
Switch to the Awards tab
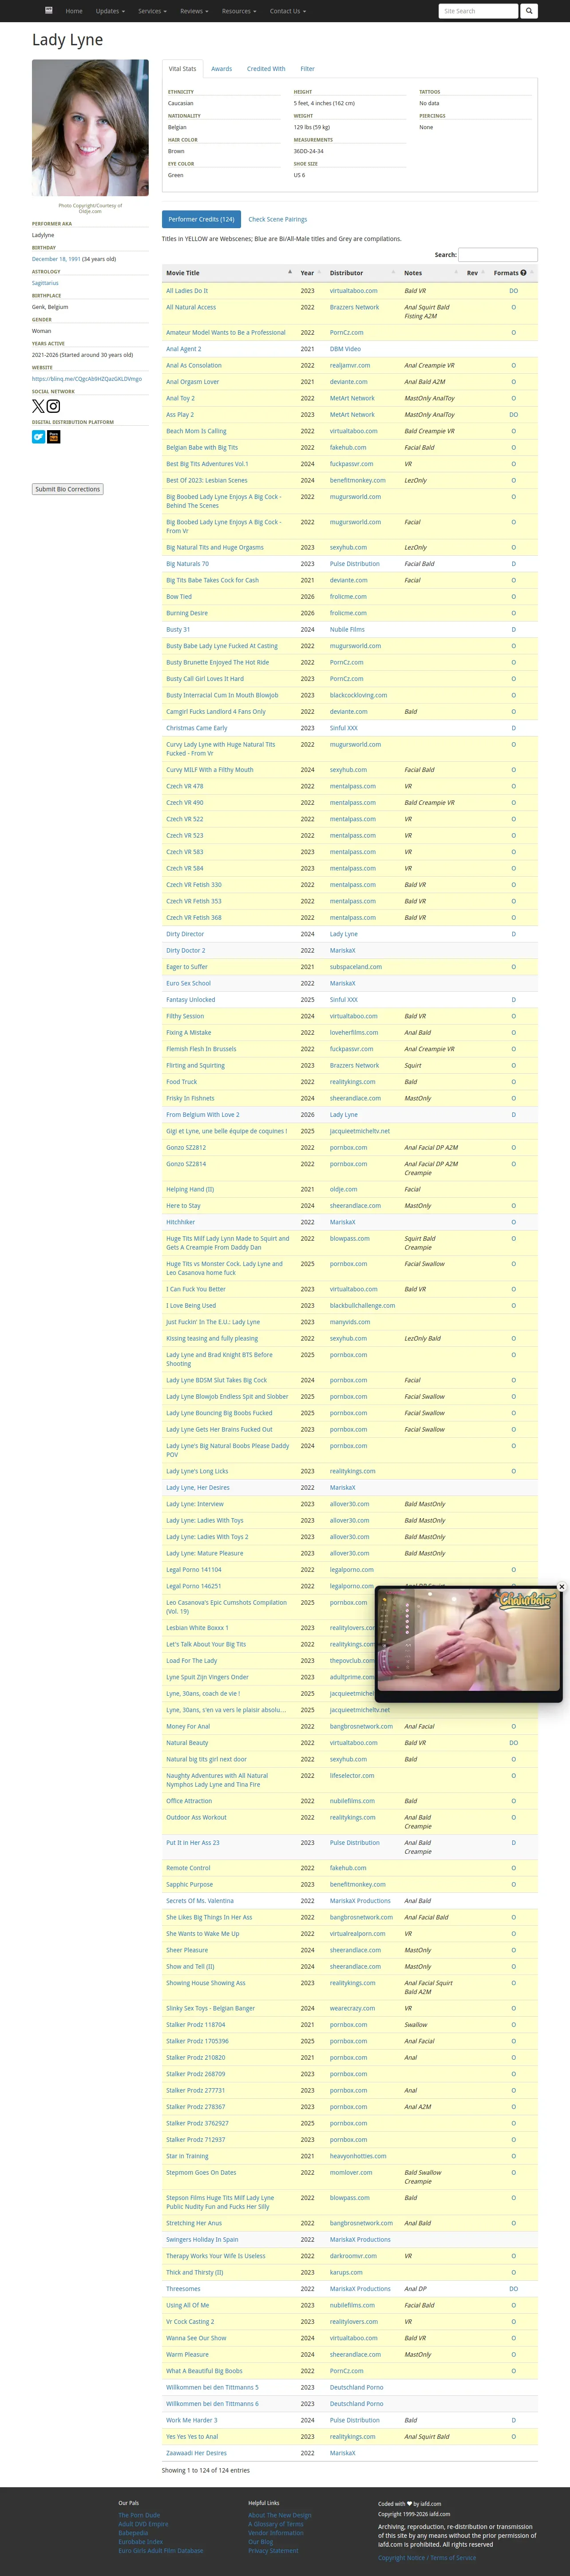tap(222, 69)
